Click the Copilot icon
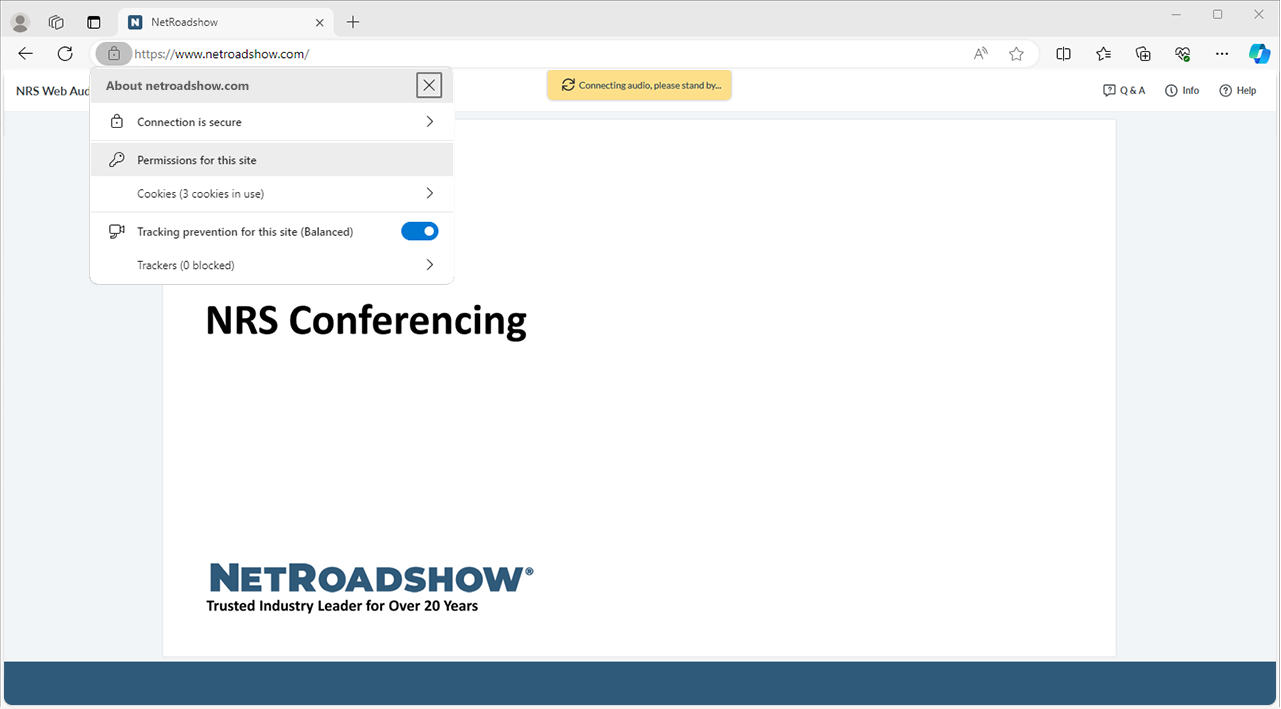This screenshot has height=709, width=1281. (1259, 53)
